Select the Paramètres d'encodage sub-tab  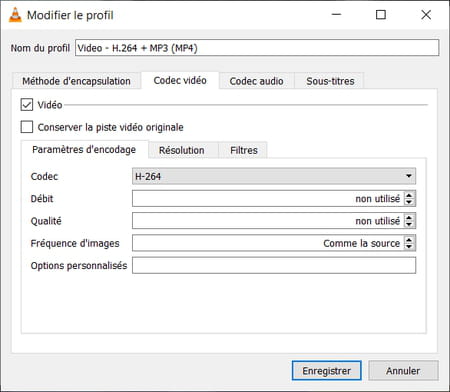(x=84, y=150)
